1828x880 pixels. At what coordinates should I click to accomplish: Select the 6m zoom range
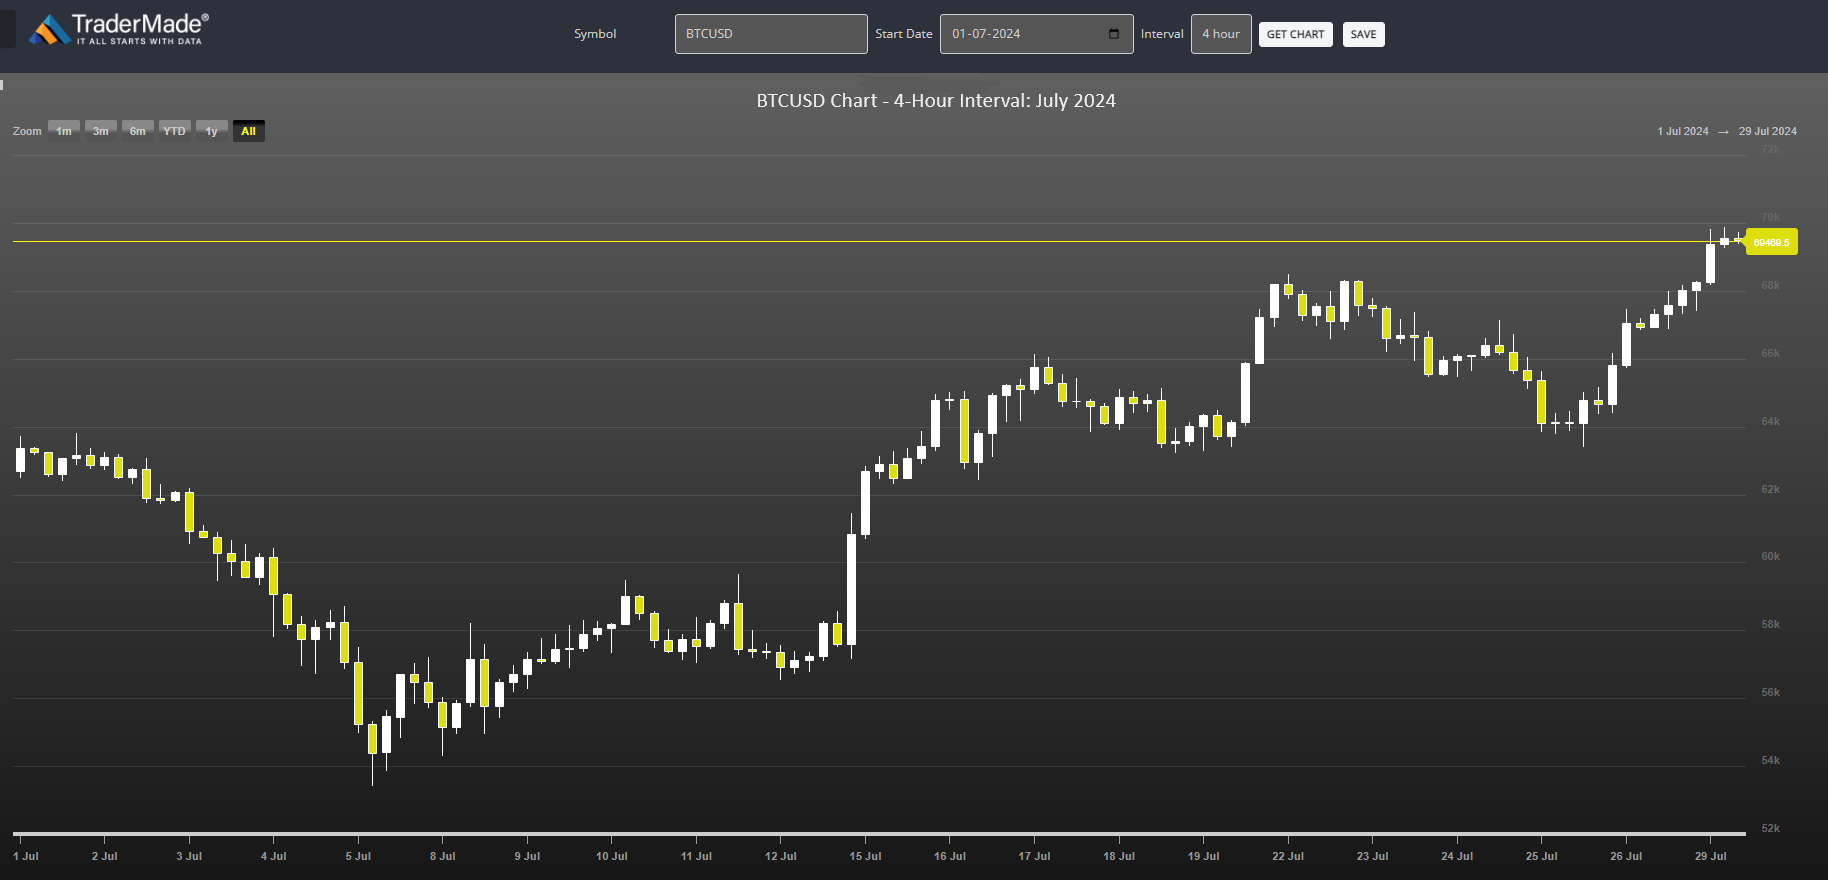point(138,131)
